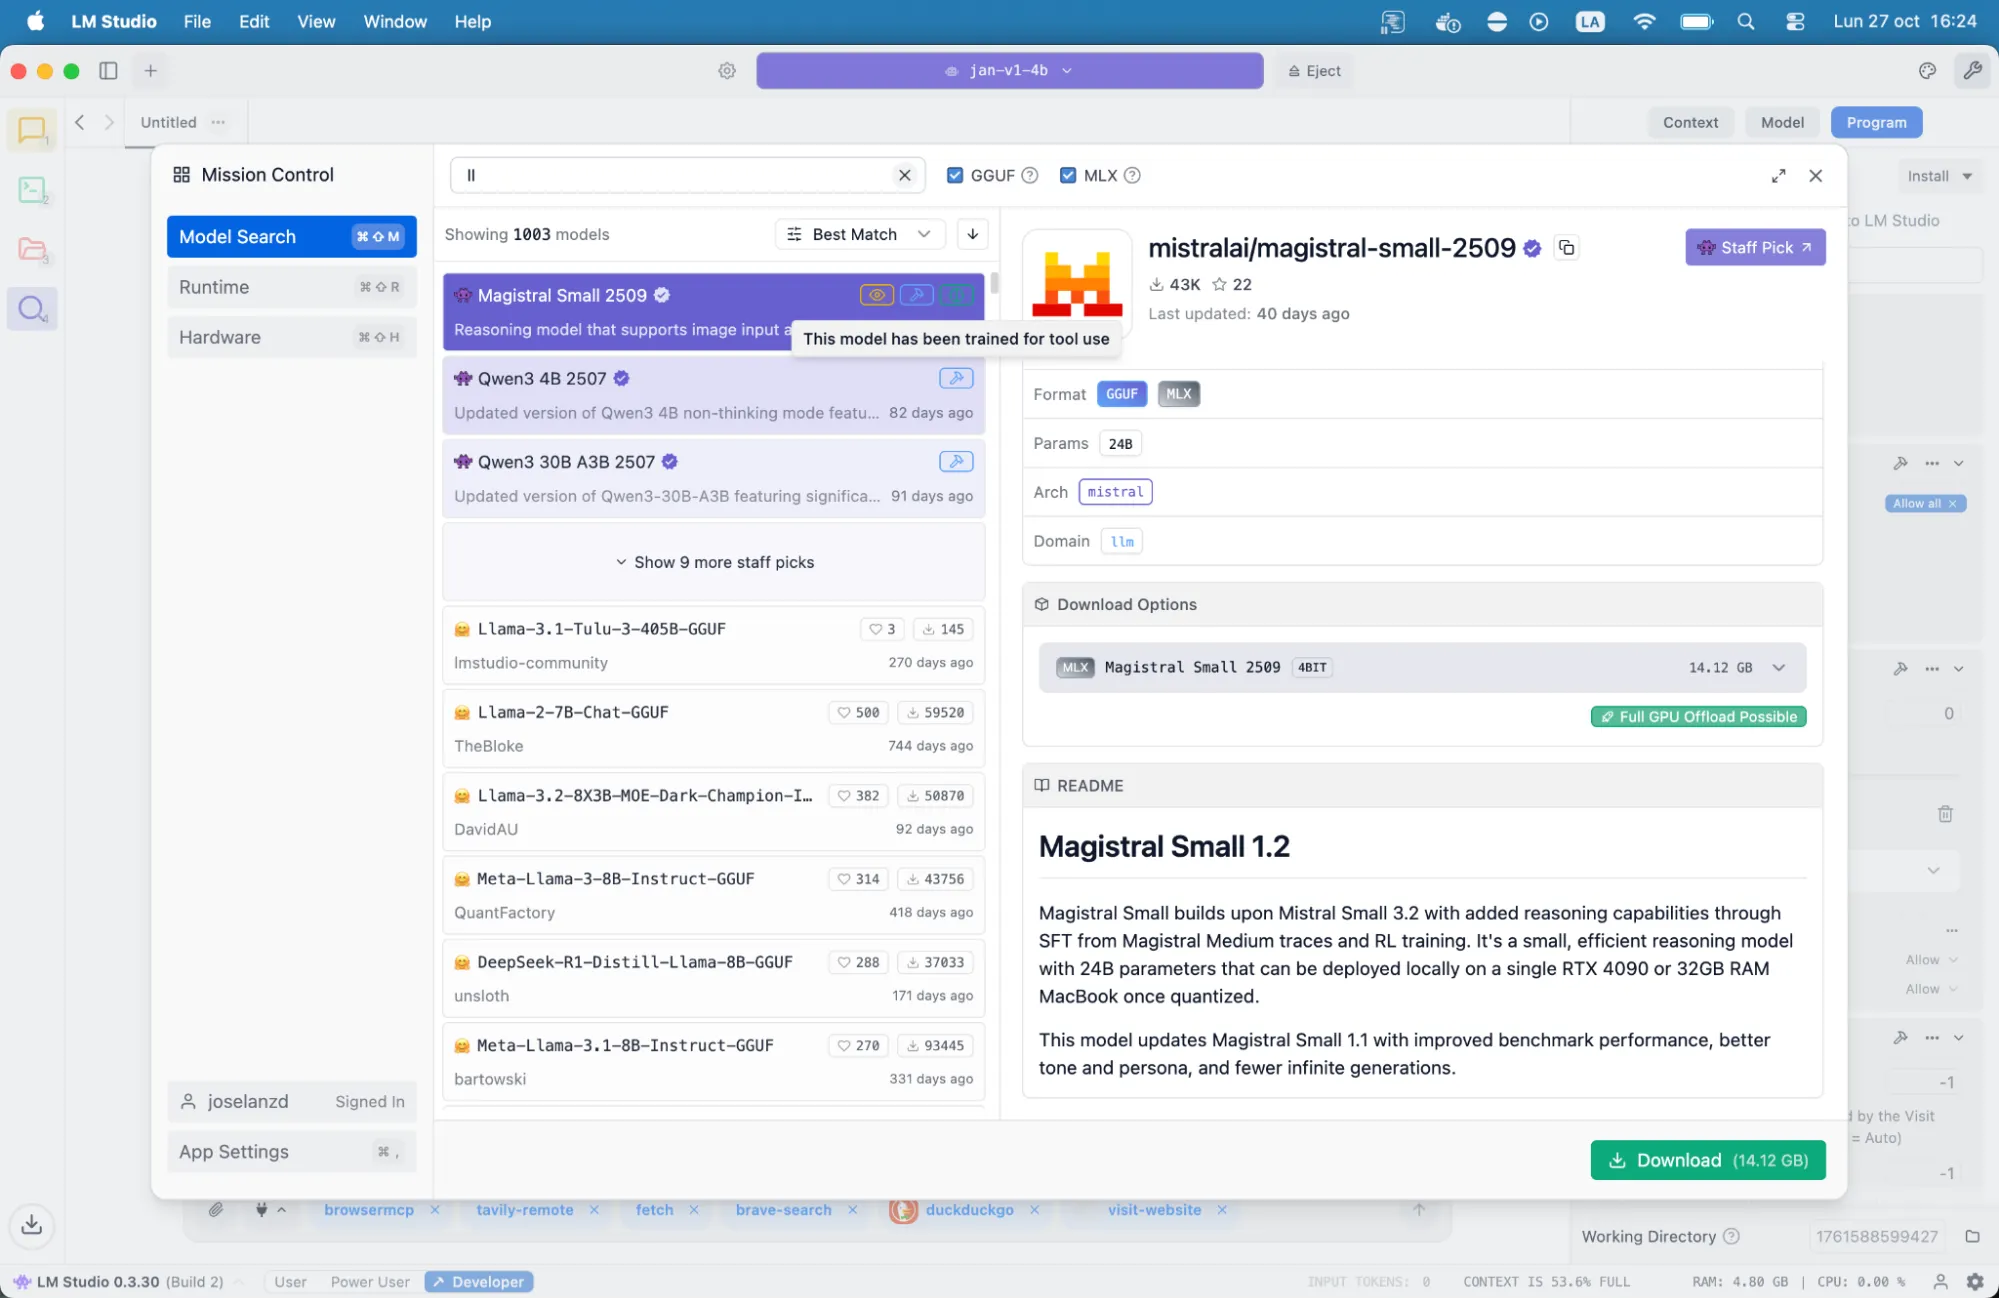Open the Best Match sort dropdown

coord(858,234)
